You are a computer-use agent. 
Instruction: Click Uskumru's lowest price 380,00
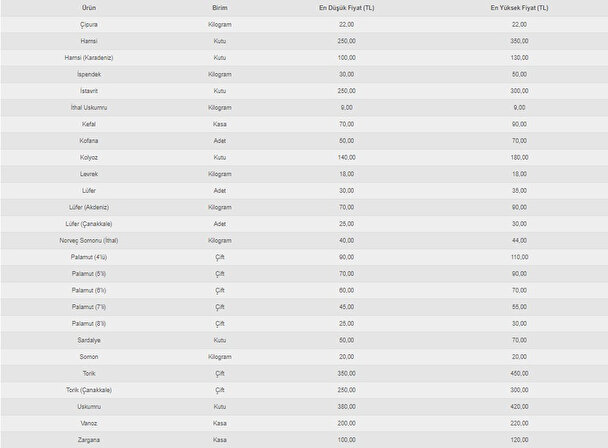[347, 407]
